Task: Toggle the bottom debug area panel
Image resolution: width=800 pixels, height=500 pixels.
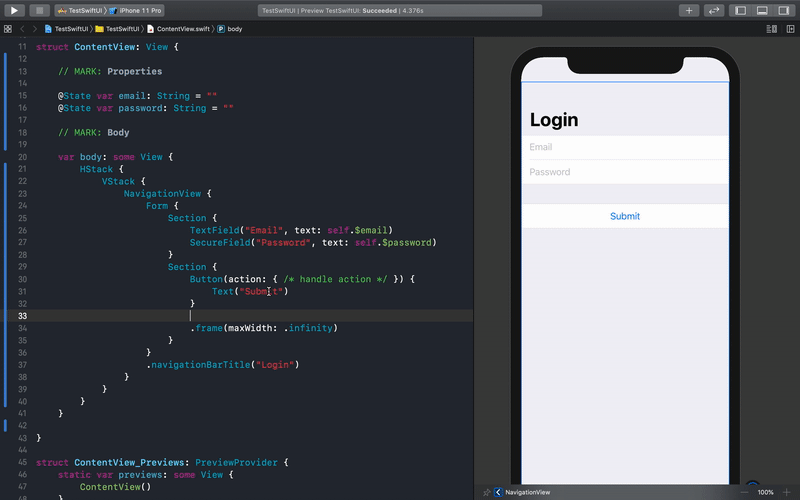Action: coord(762,10)
